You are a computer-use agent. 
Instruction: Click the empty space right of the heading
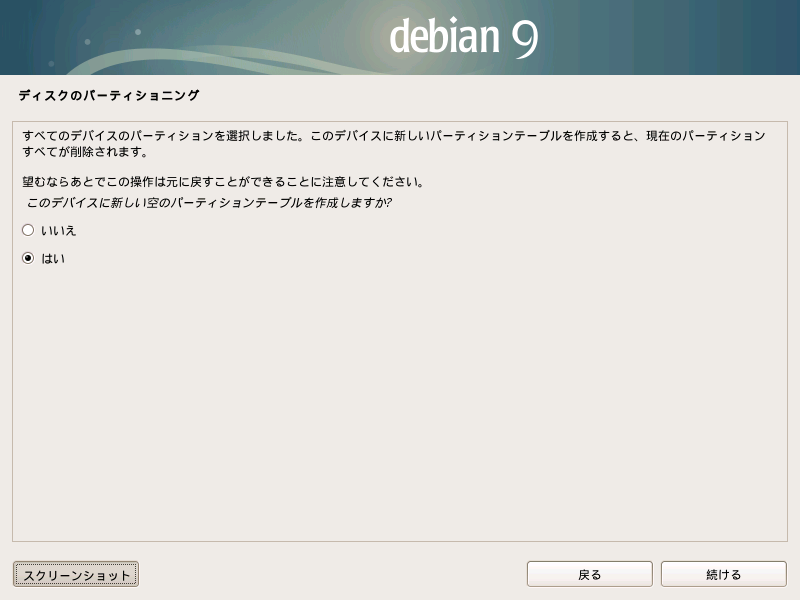[x=500, y=96]
